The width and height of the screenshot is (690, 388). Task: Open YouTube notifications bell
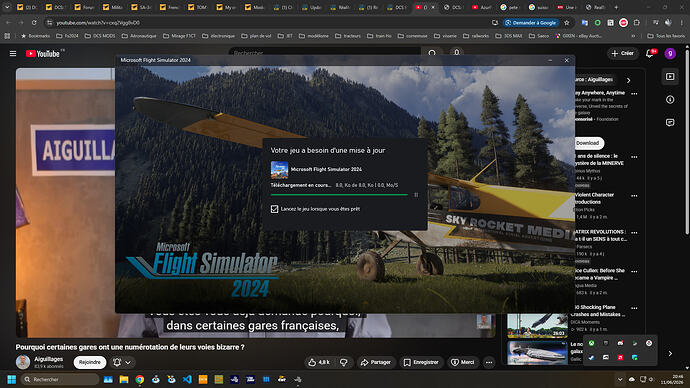pos(650,54)
